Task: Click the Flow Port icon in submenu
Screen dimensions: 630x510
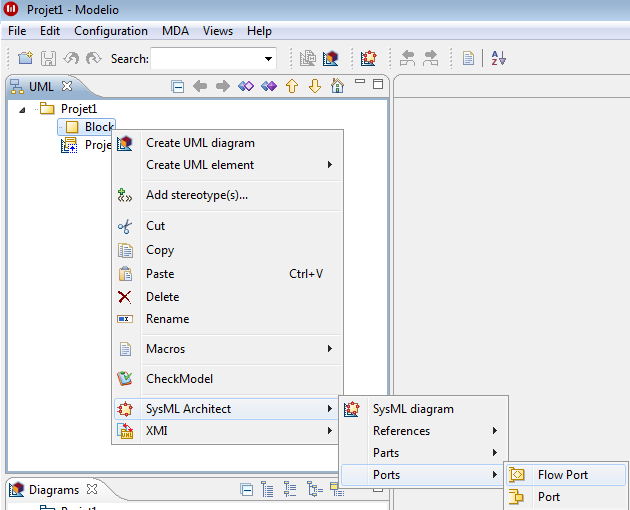Action: 517,475
